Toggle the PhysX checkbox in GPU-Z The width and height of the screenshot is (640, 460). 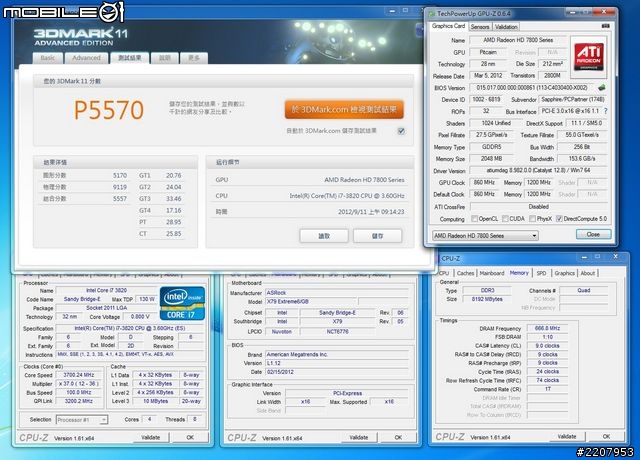[x=532, y=219]
